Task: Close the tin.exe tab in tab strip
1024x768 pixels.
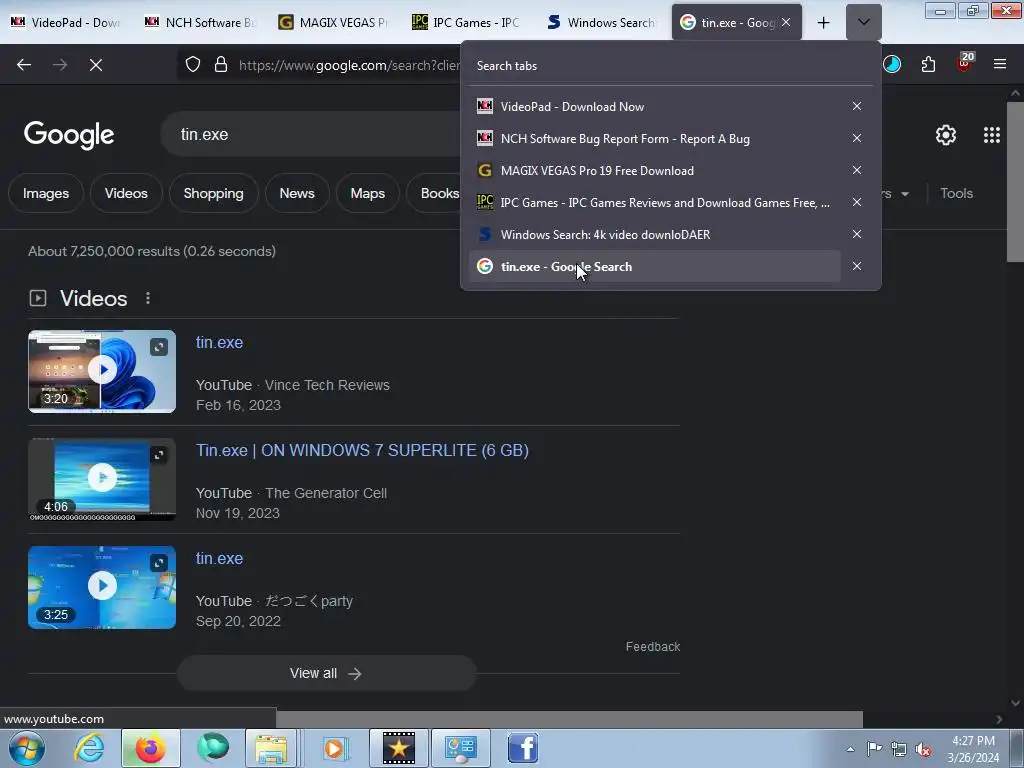Action: [786, 22]
